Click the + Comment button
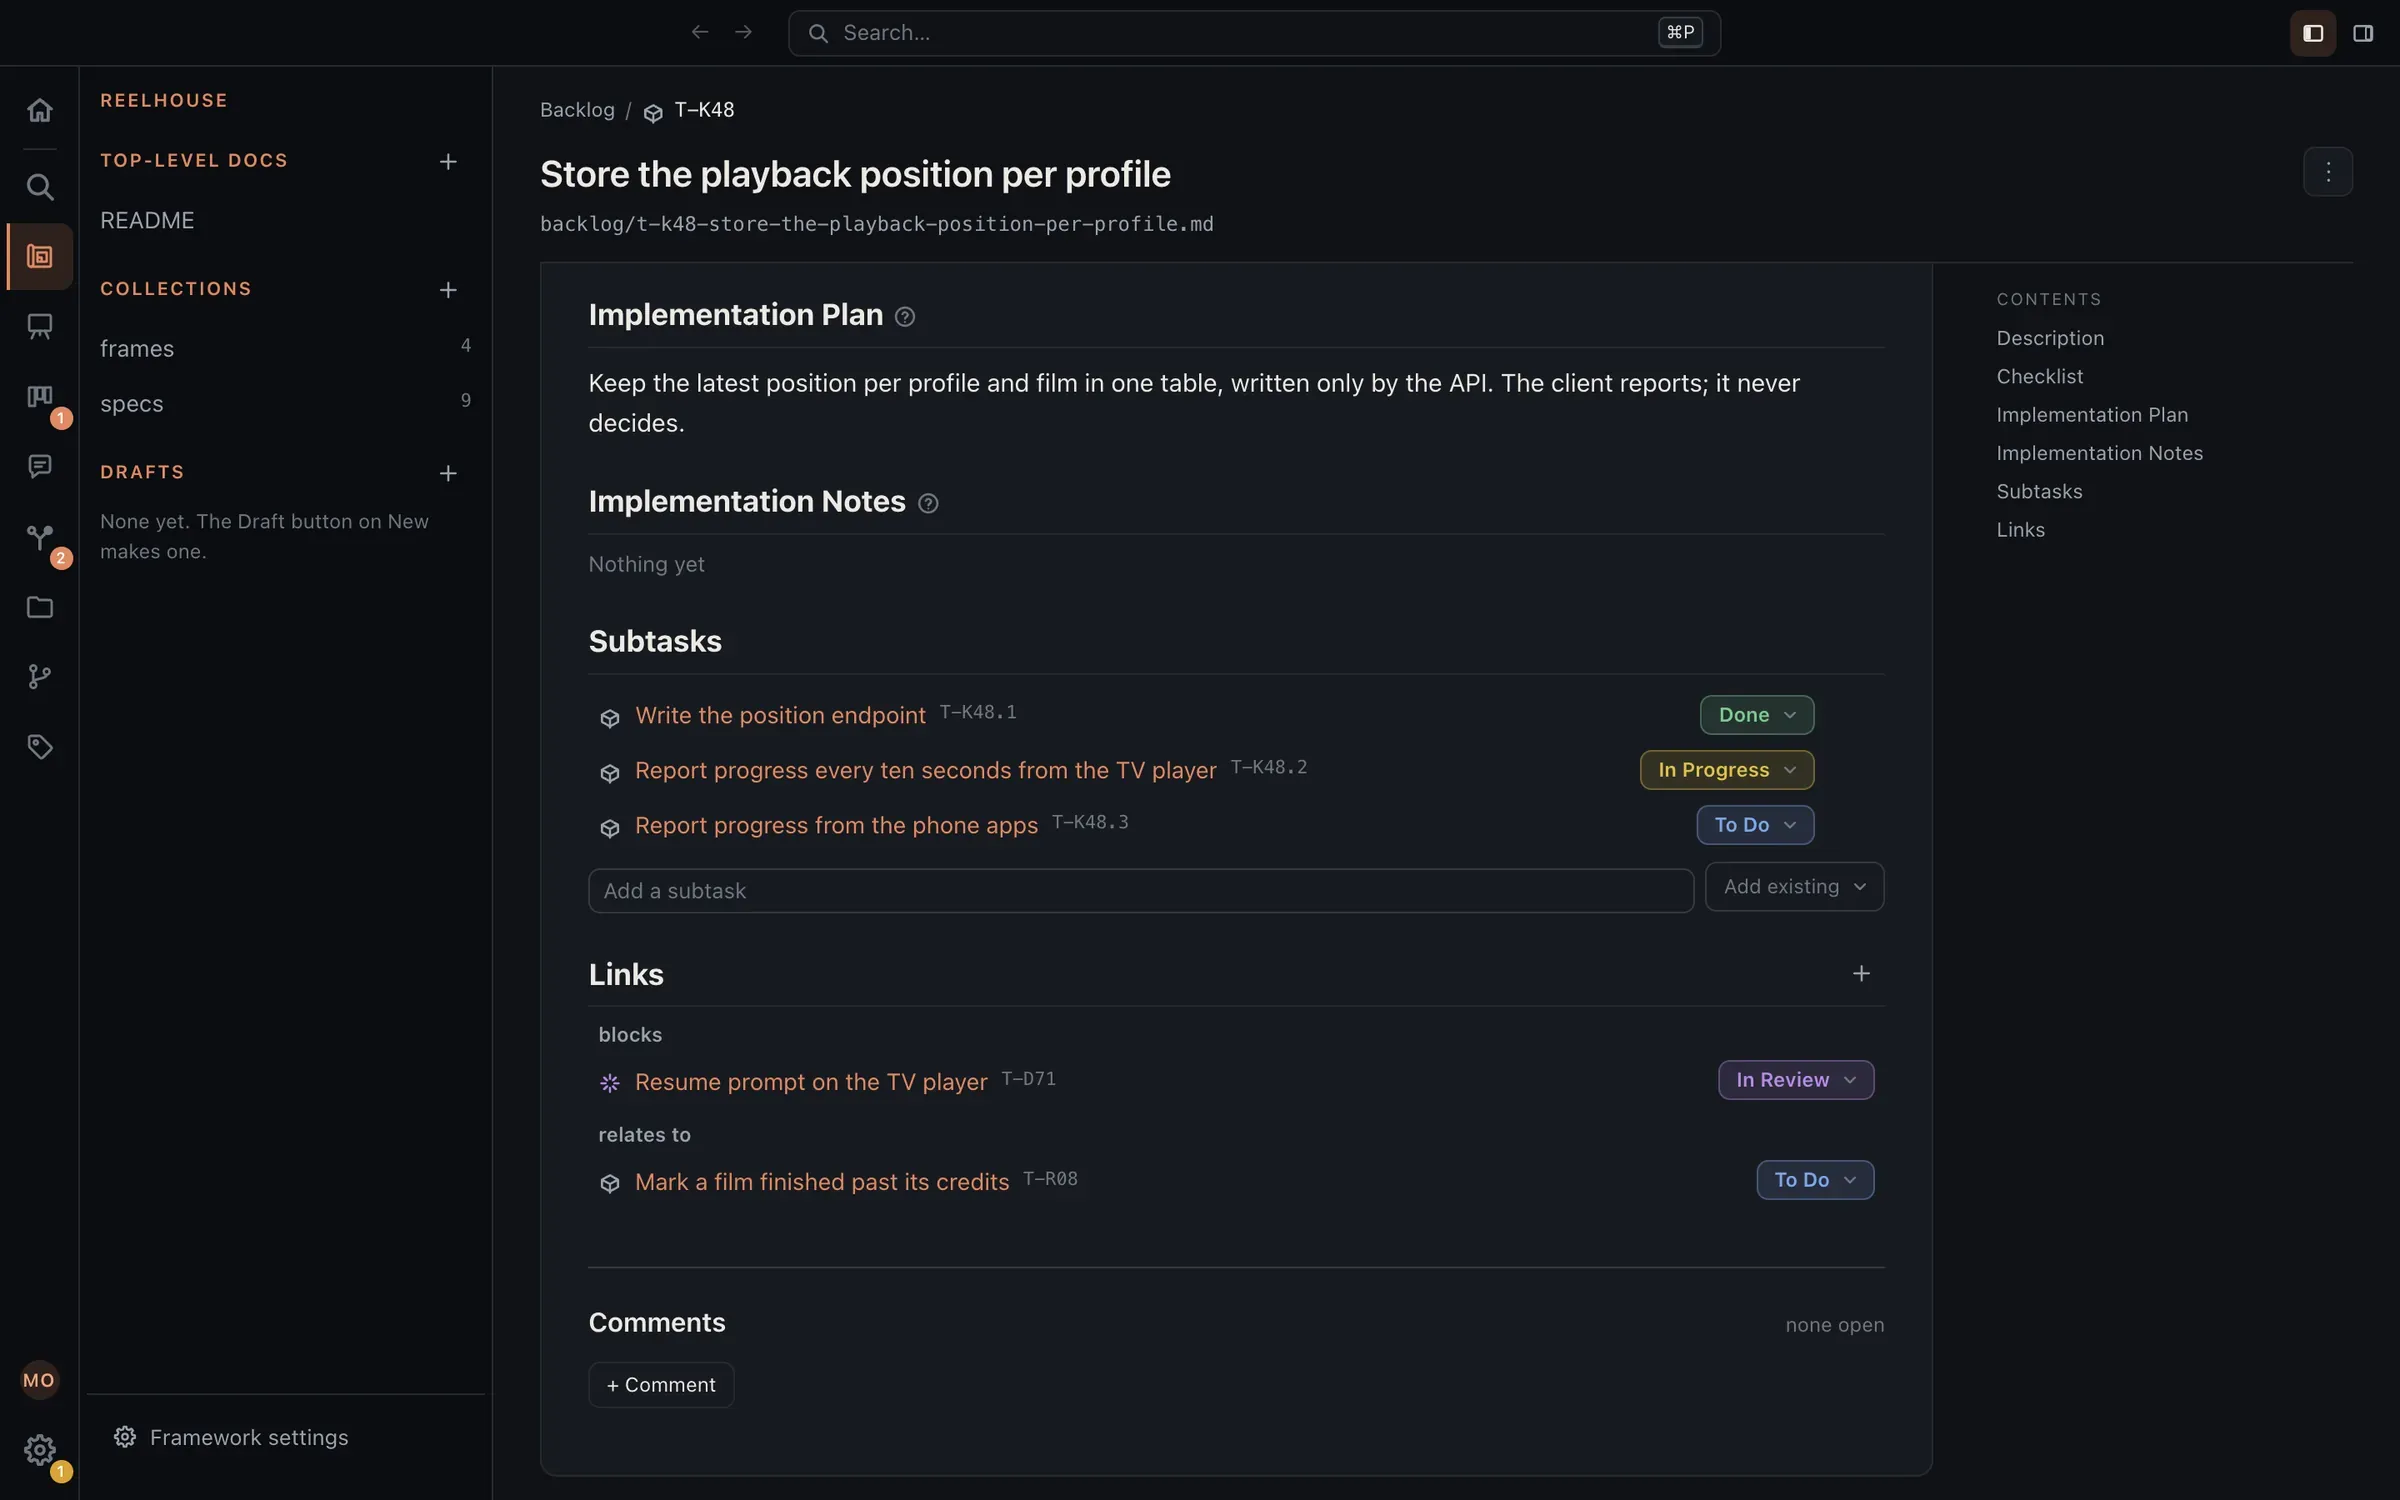The image size is (2400, 1500). tap(661, 1385)
